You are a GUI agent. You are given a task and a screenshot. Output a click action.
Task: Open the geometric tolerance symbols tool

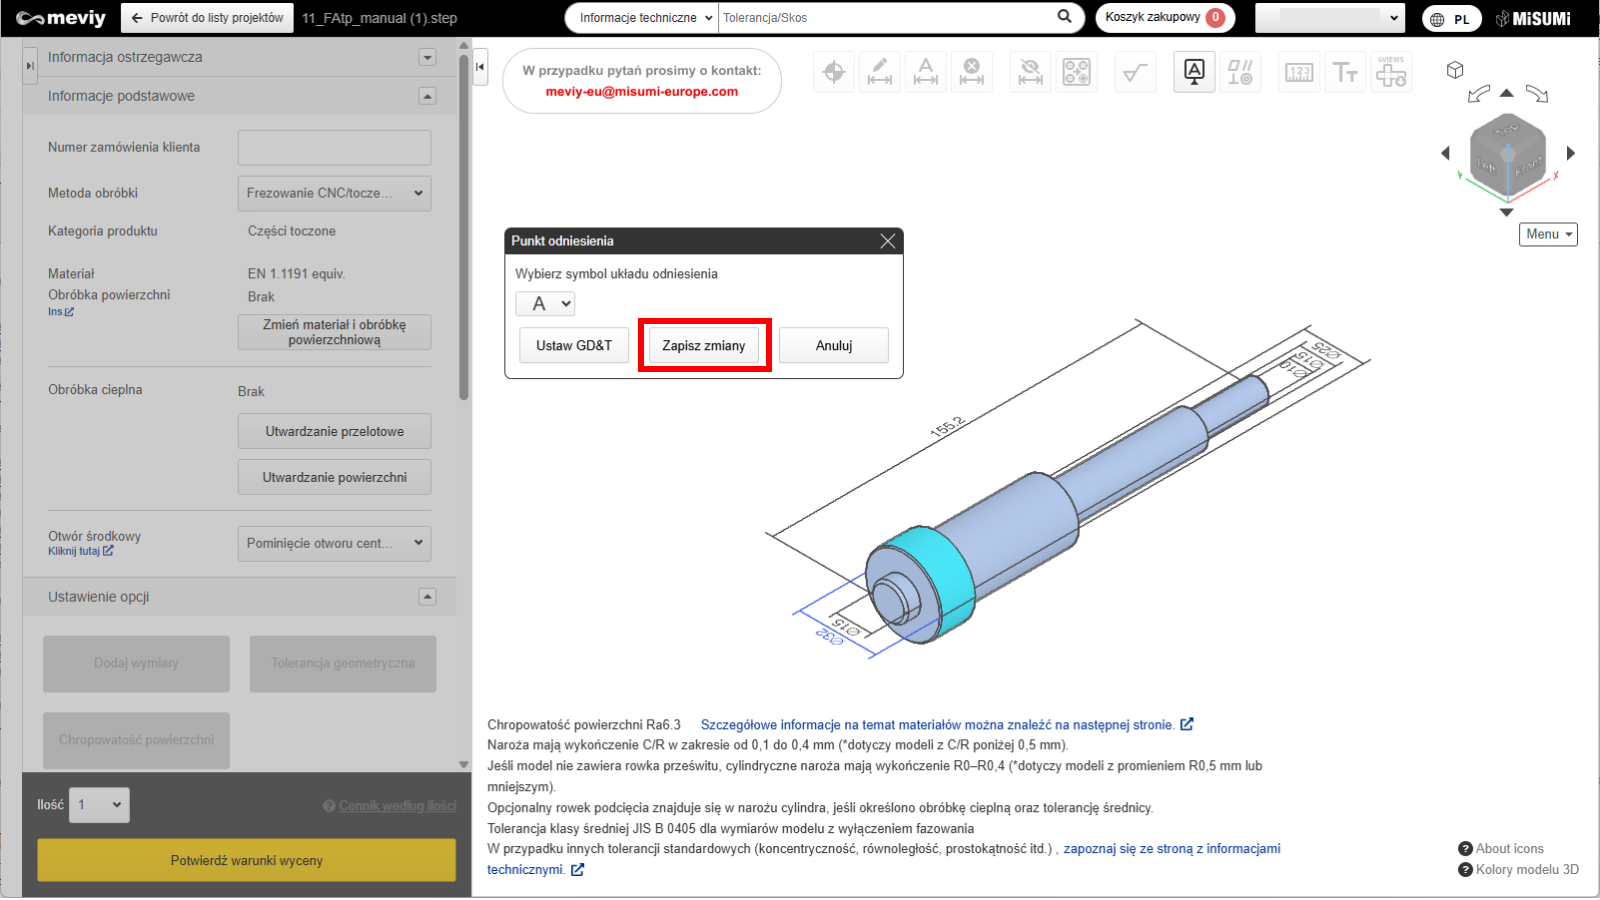(1240, 72)
